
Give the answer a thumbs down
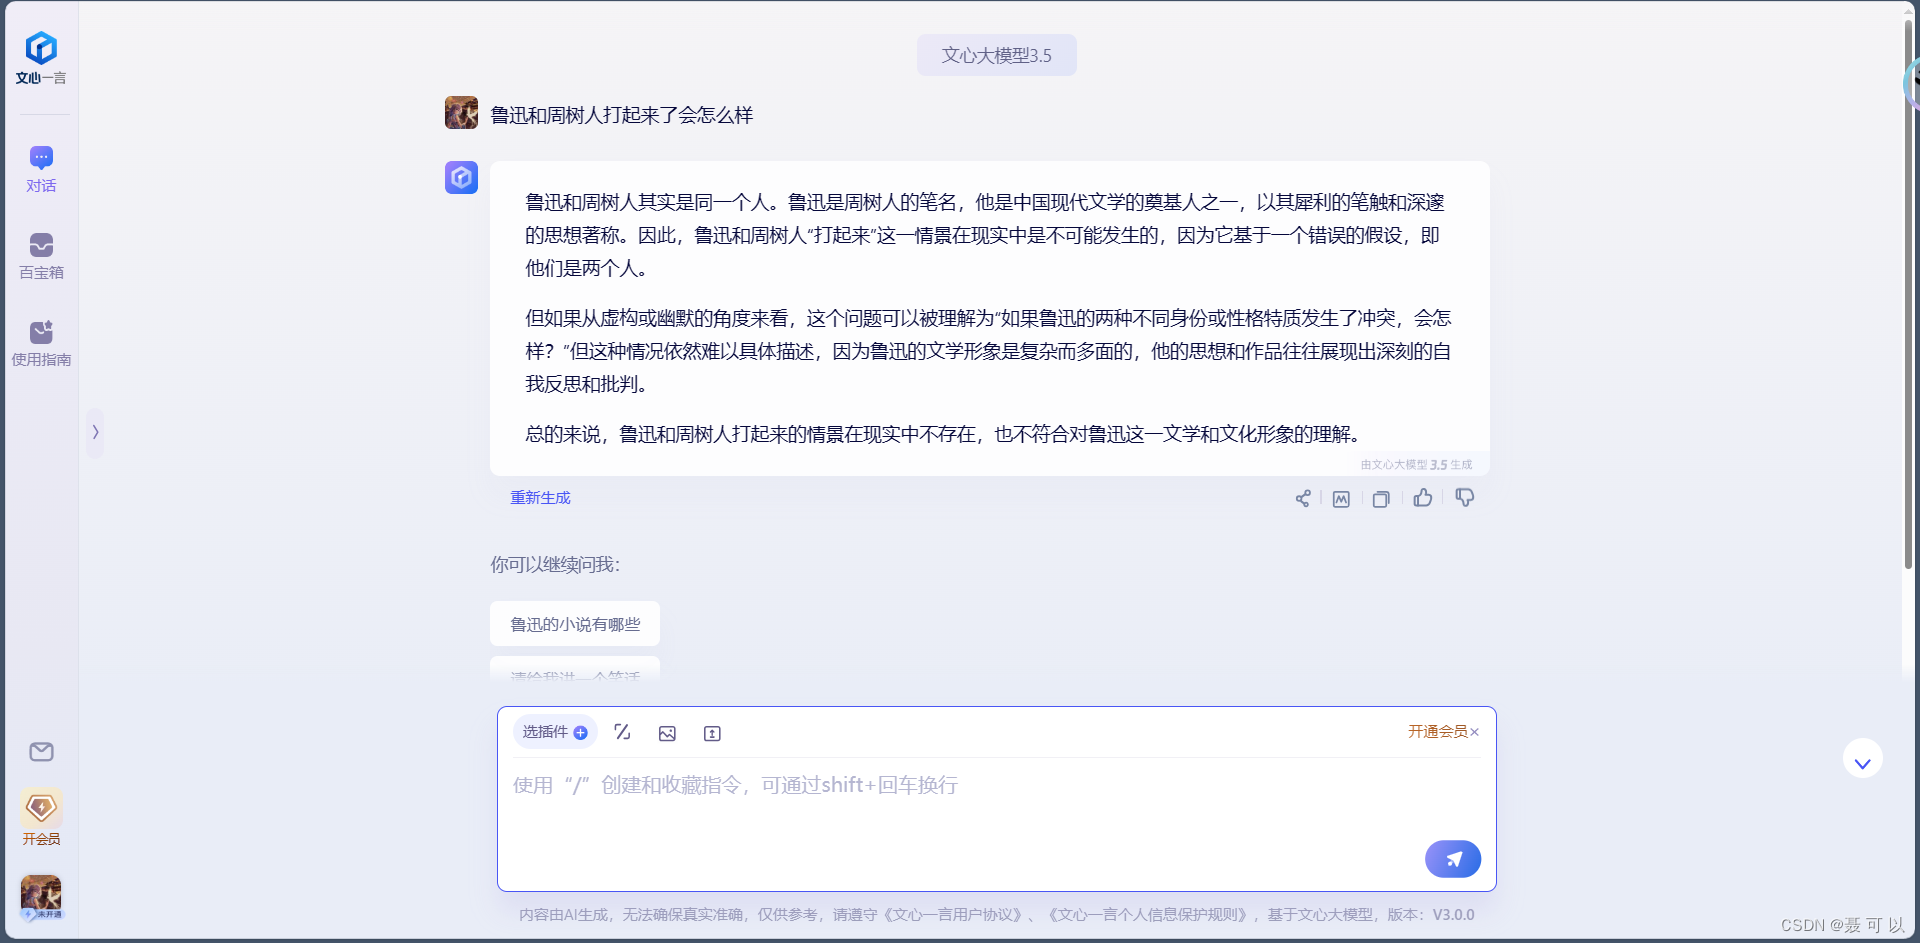[1464, 497]
